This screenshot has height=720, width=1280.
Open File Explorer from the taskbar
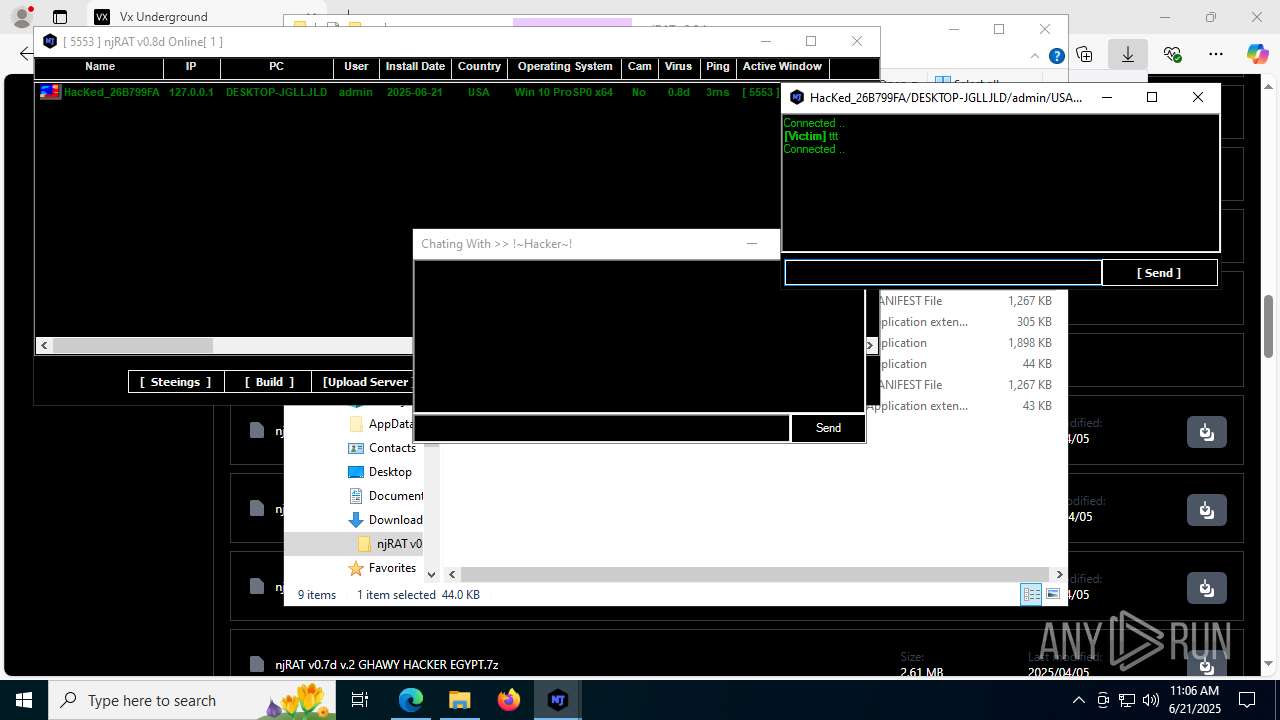(459, 700)
